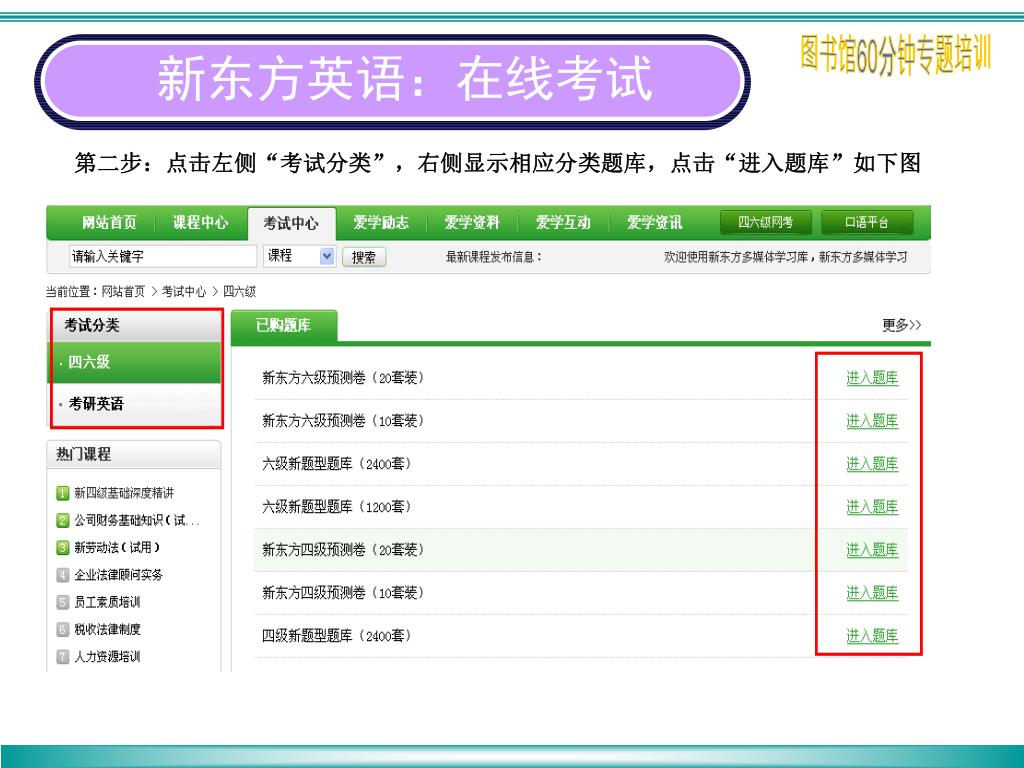This screenshot has width=1024, height=768.
Task: Expand the 课程 search type dropdown
Action: [x=300, y=256]
